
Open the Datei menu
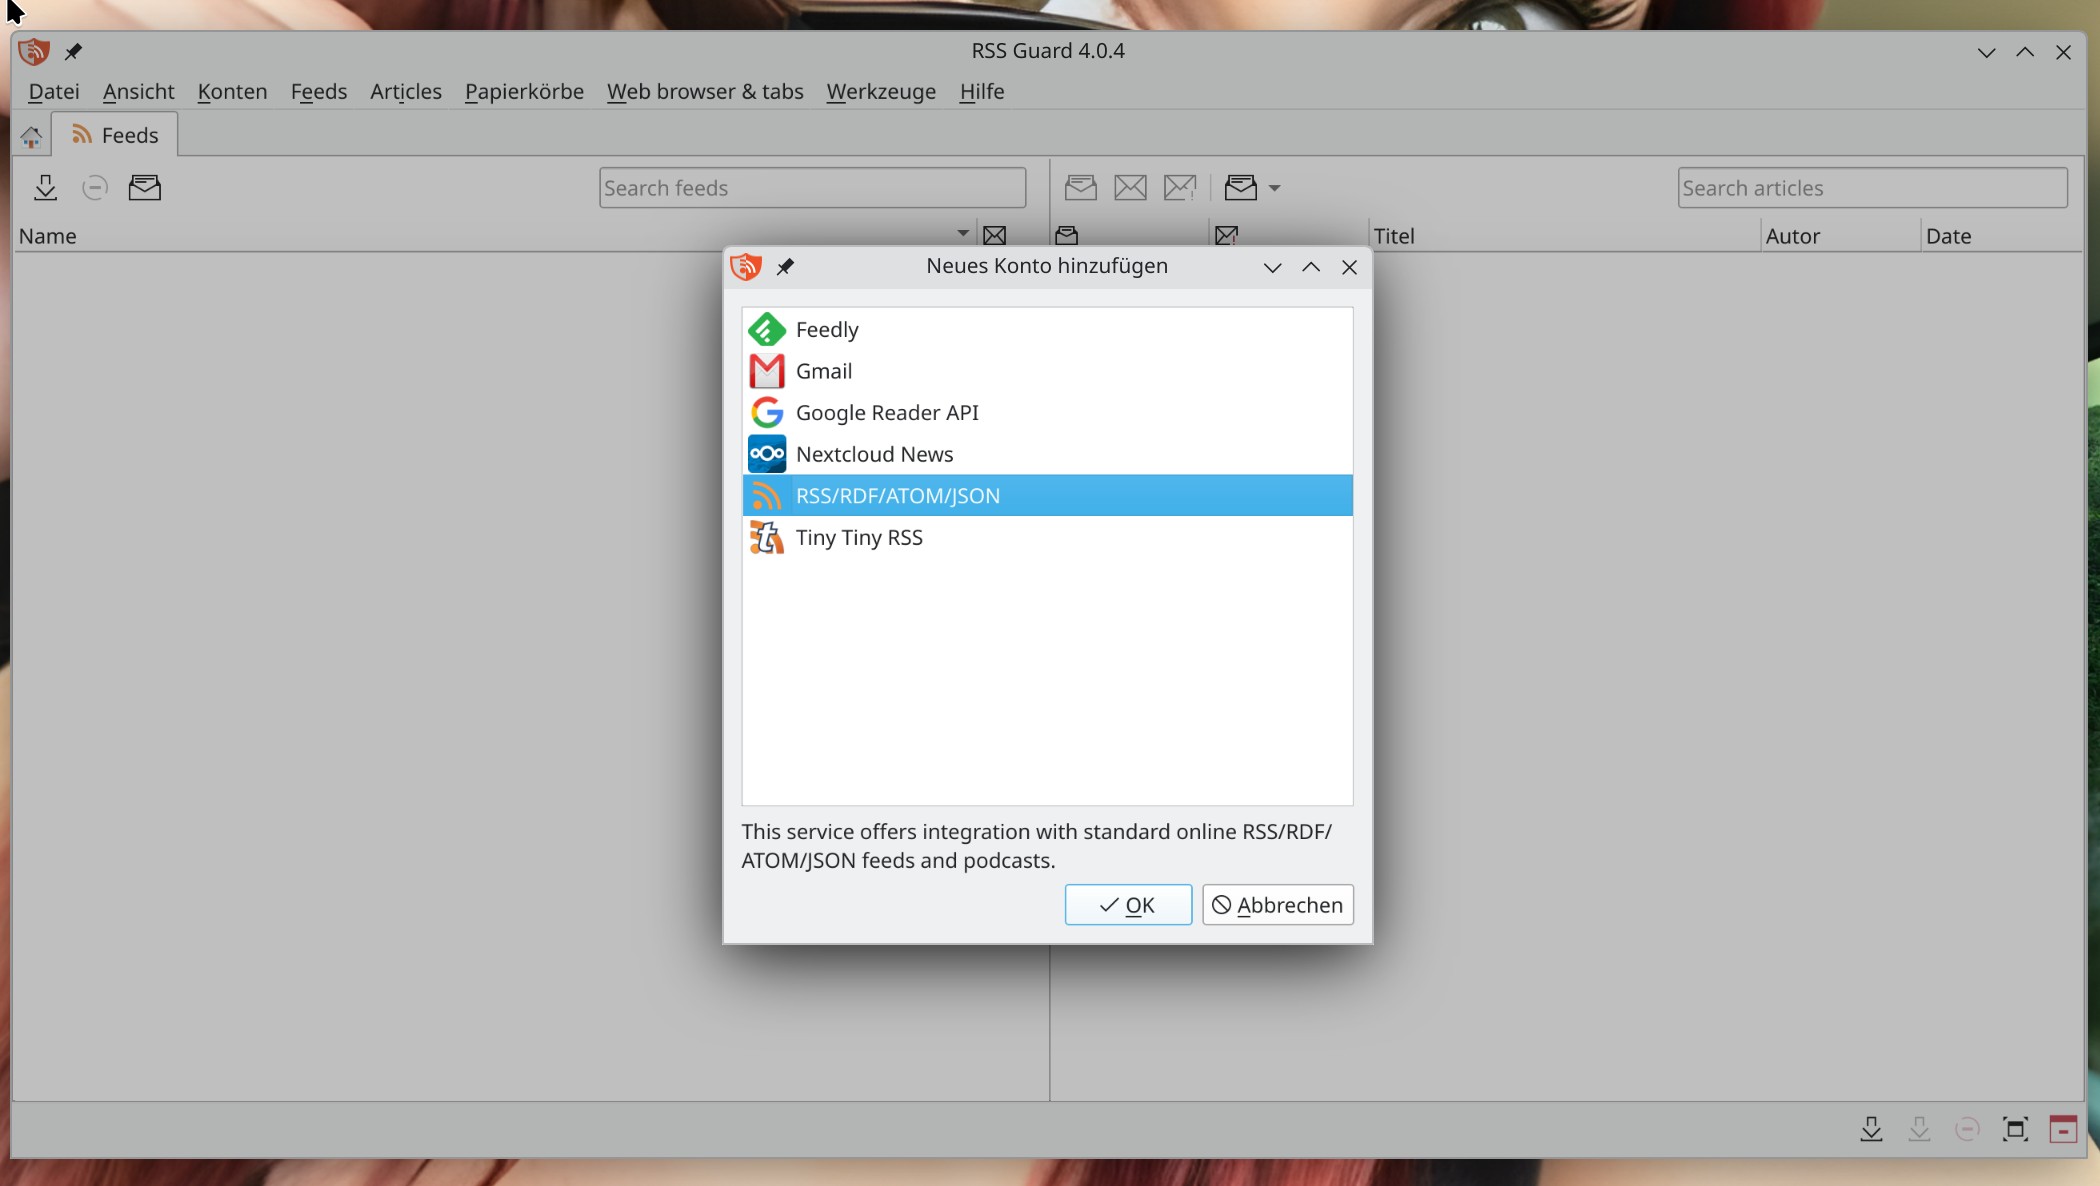[x=54, y=91]
